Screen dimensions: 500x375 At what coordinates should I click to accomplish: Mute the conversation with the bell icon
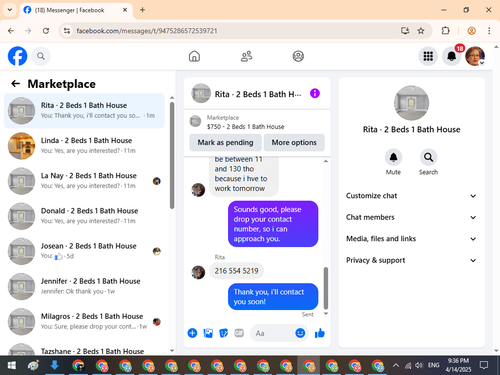coord(393,157)
